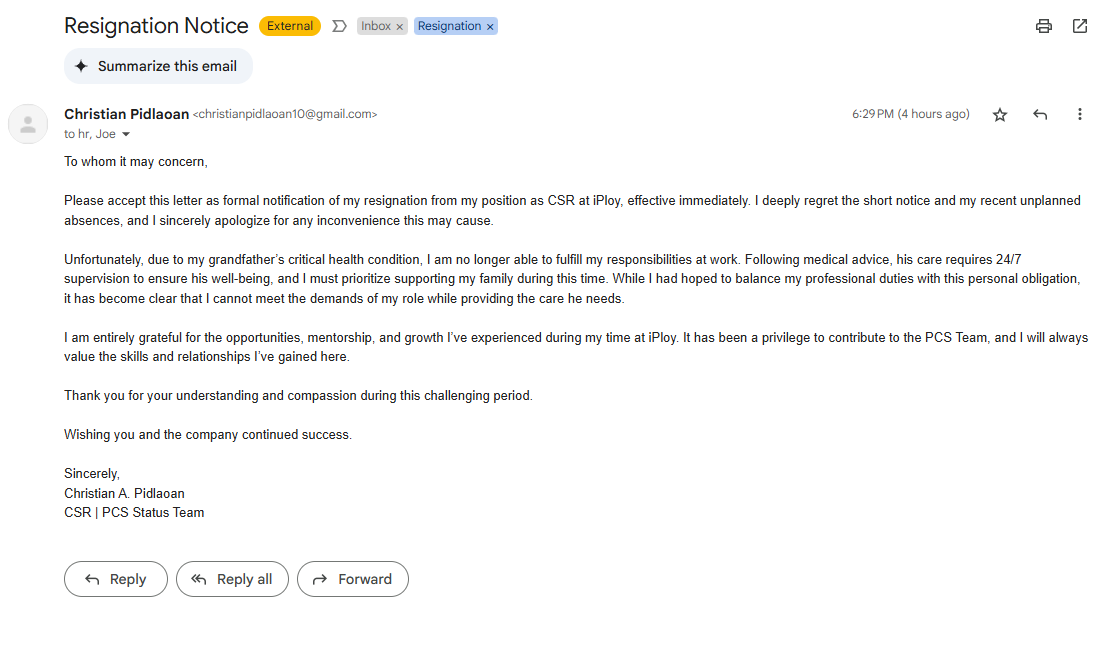Open the email in a new window
Screen dimensions: 1102x667
(x=1080, y=26)
